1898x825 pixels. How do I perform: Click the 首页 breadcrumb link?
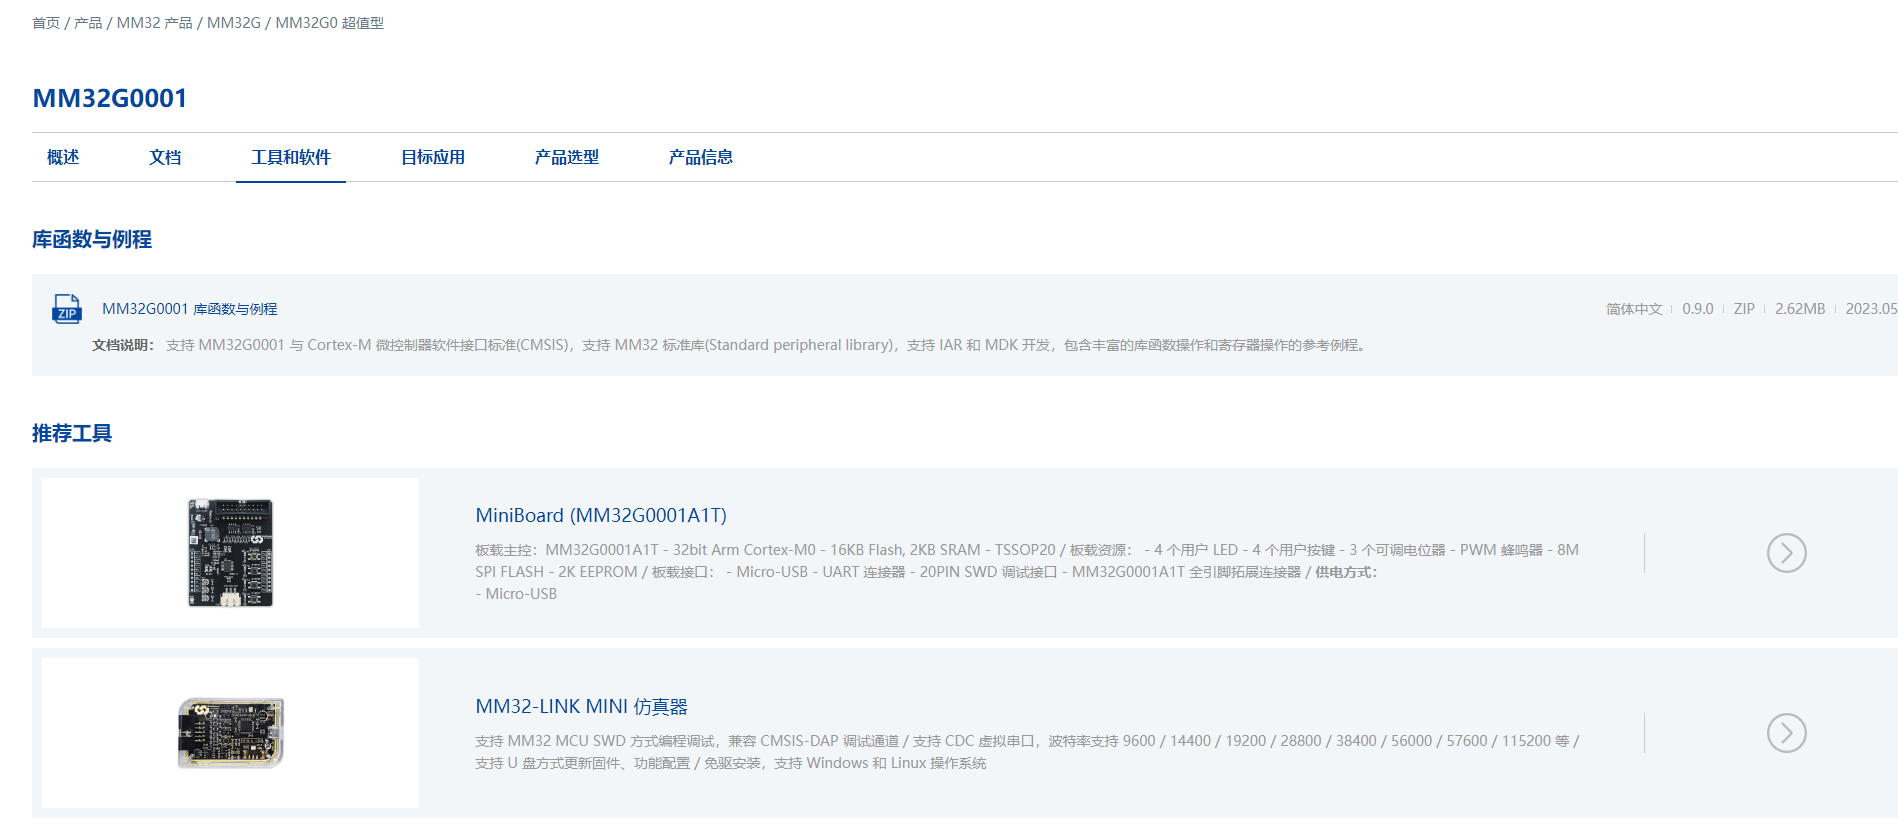click(x=46, y=23)
